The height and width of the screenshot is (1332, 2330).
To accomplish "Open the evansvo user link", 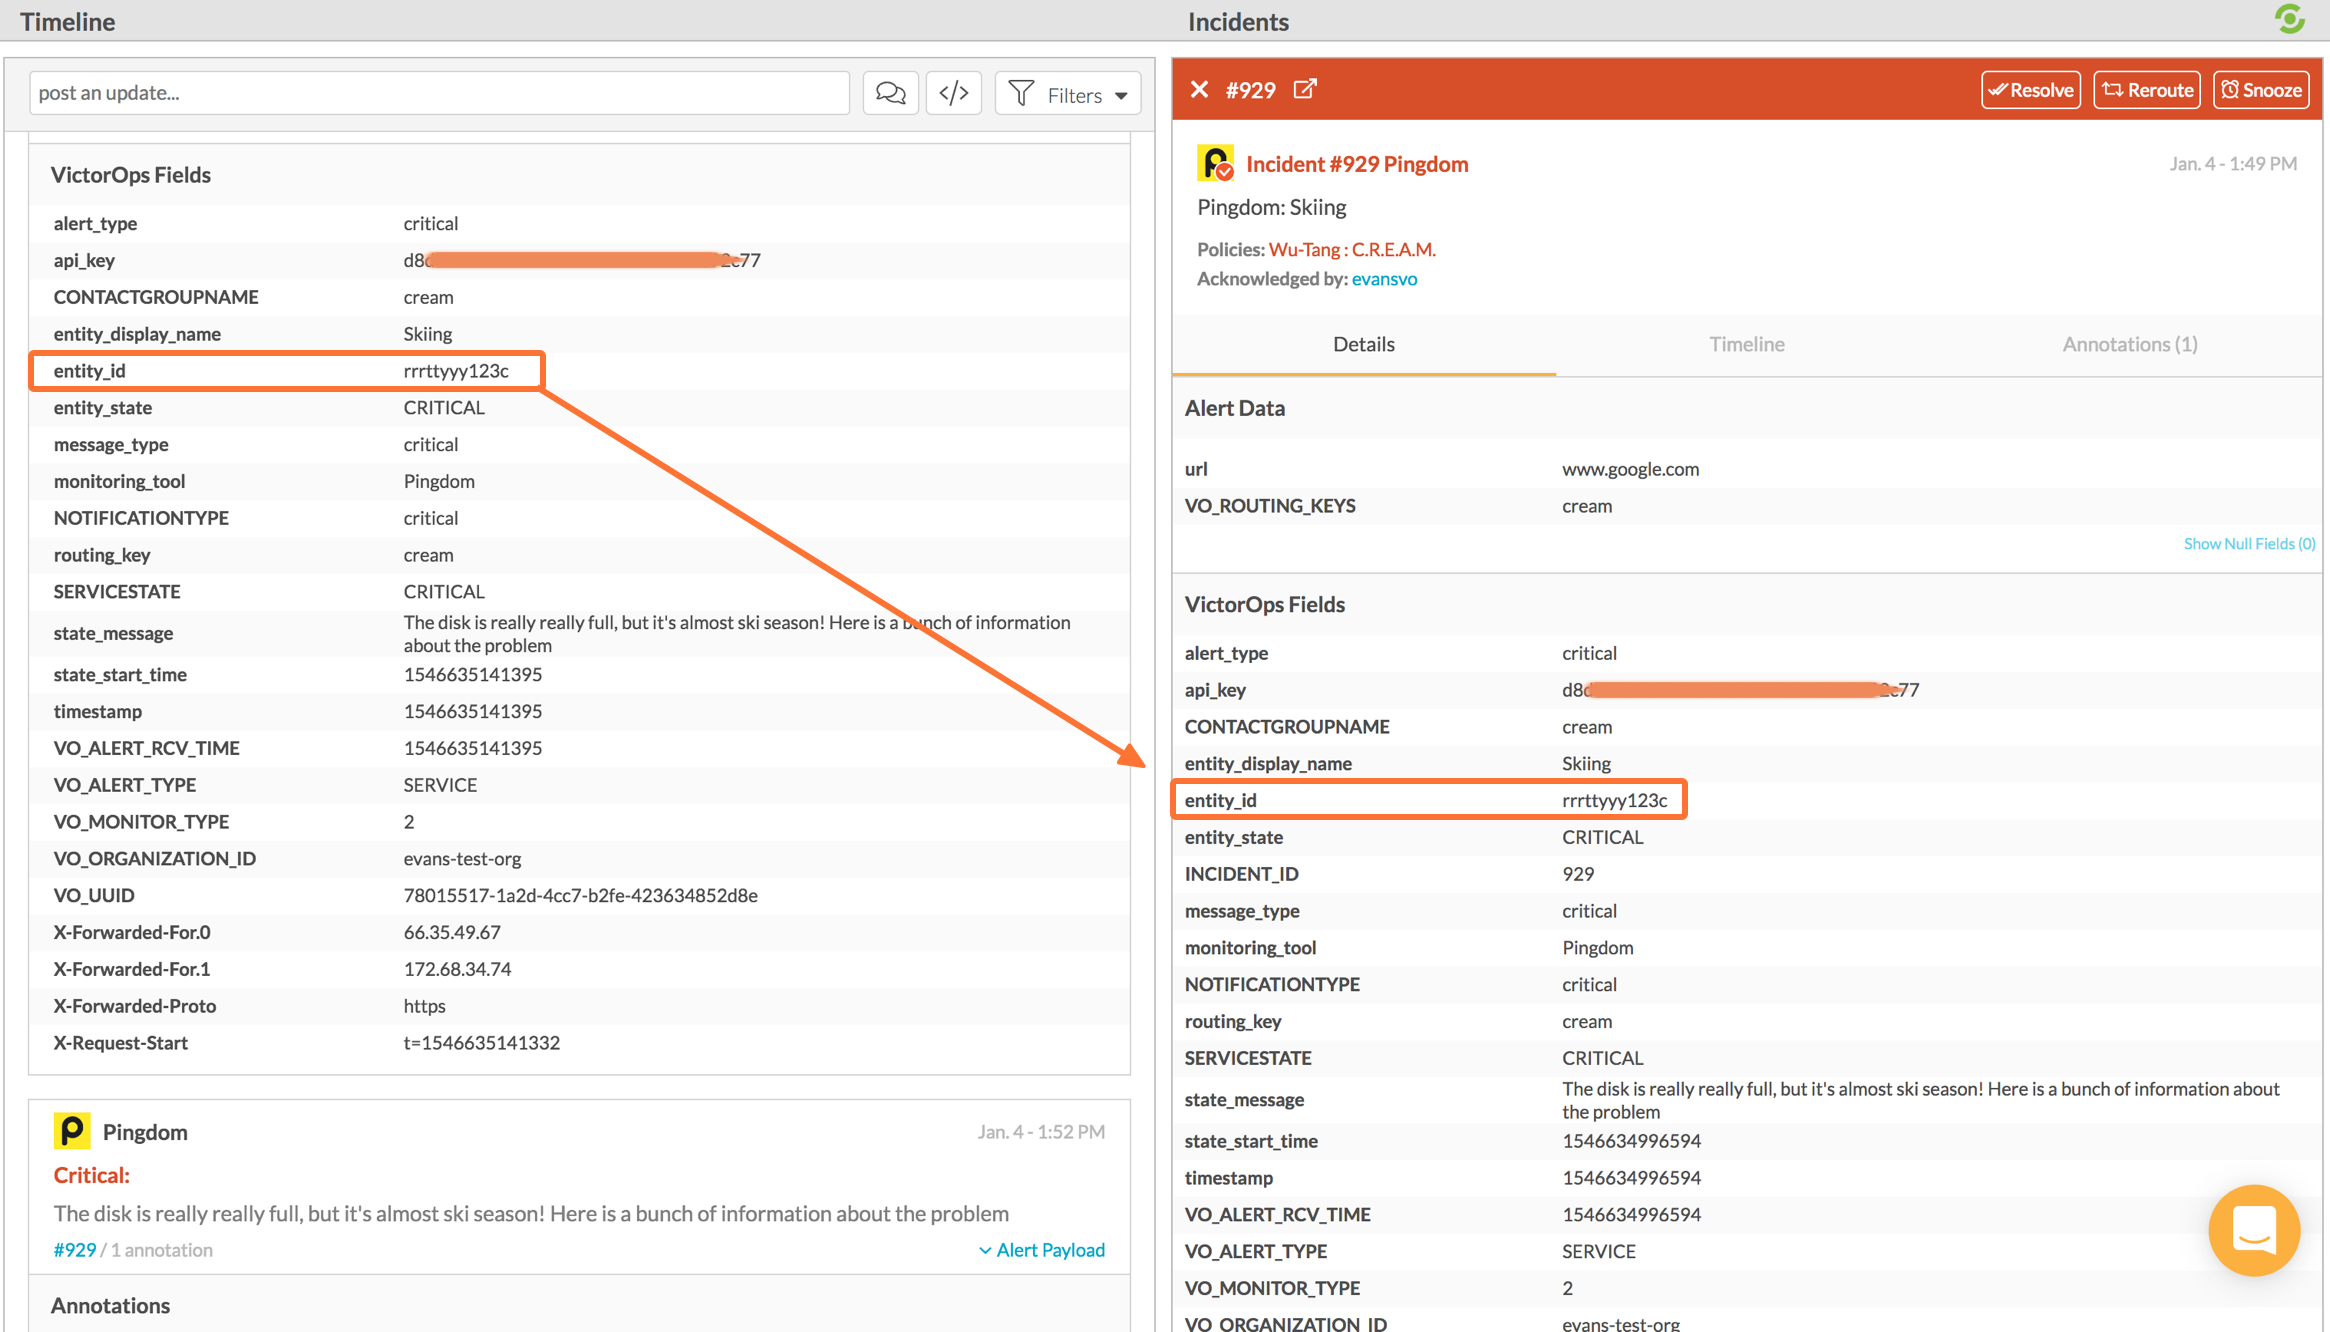I will pyautogui.click(x=1384, y=279).
